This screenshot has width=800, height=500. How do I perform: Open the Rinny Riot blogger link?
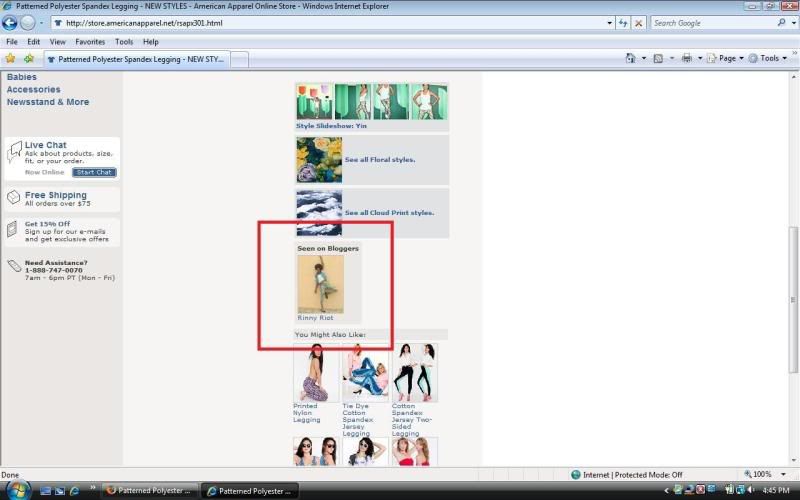[315, 317]
